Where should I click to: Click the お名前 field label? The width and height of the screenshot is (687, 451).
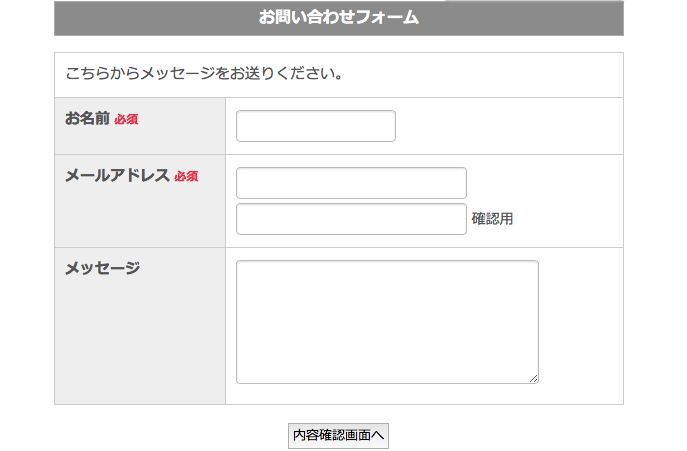coord(87,118)
